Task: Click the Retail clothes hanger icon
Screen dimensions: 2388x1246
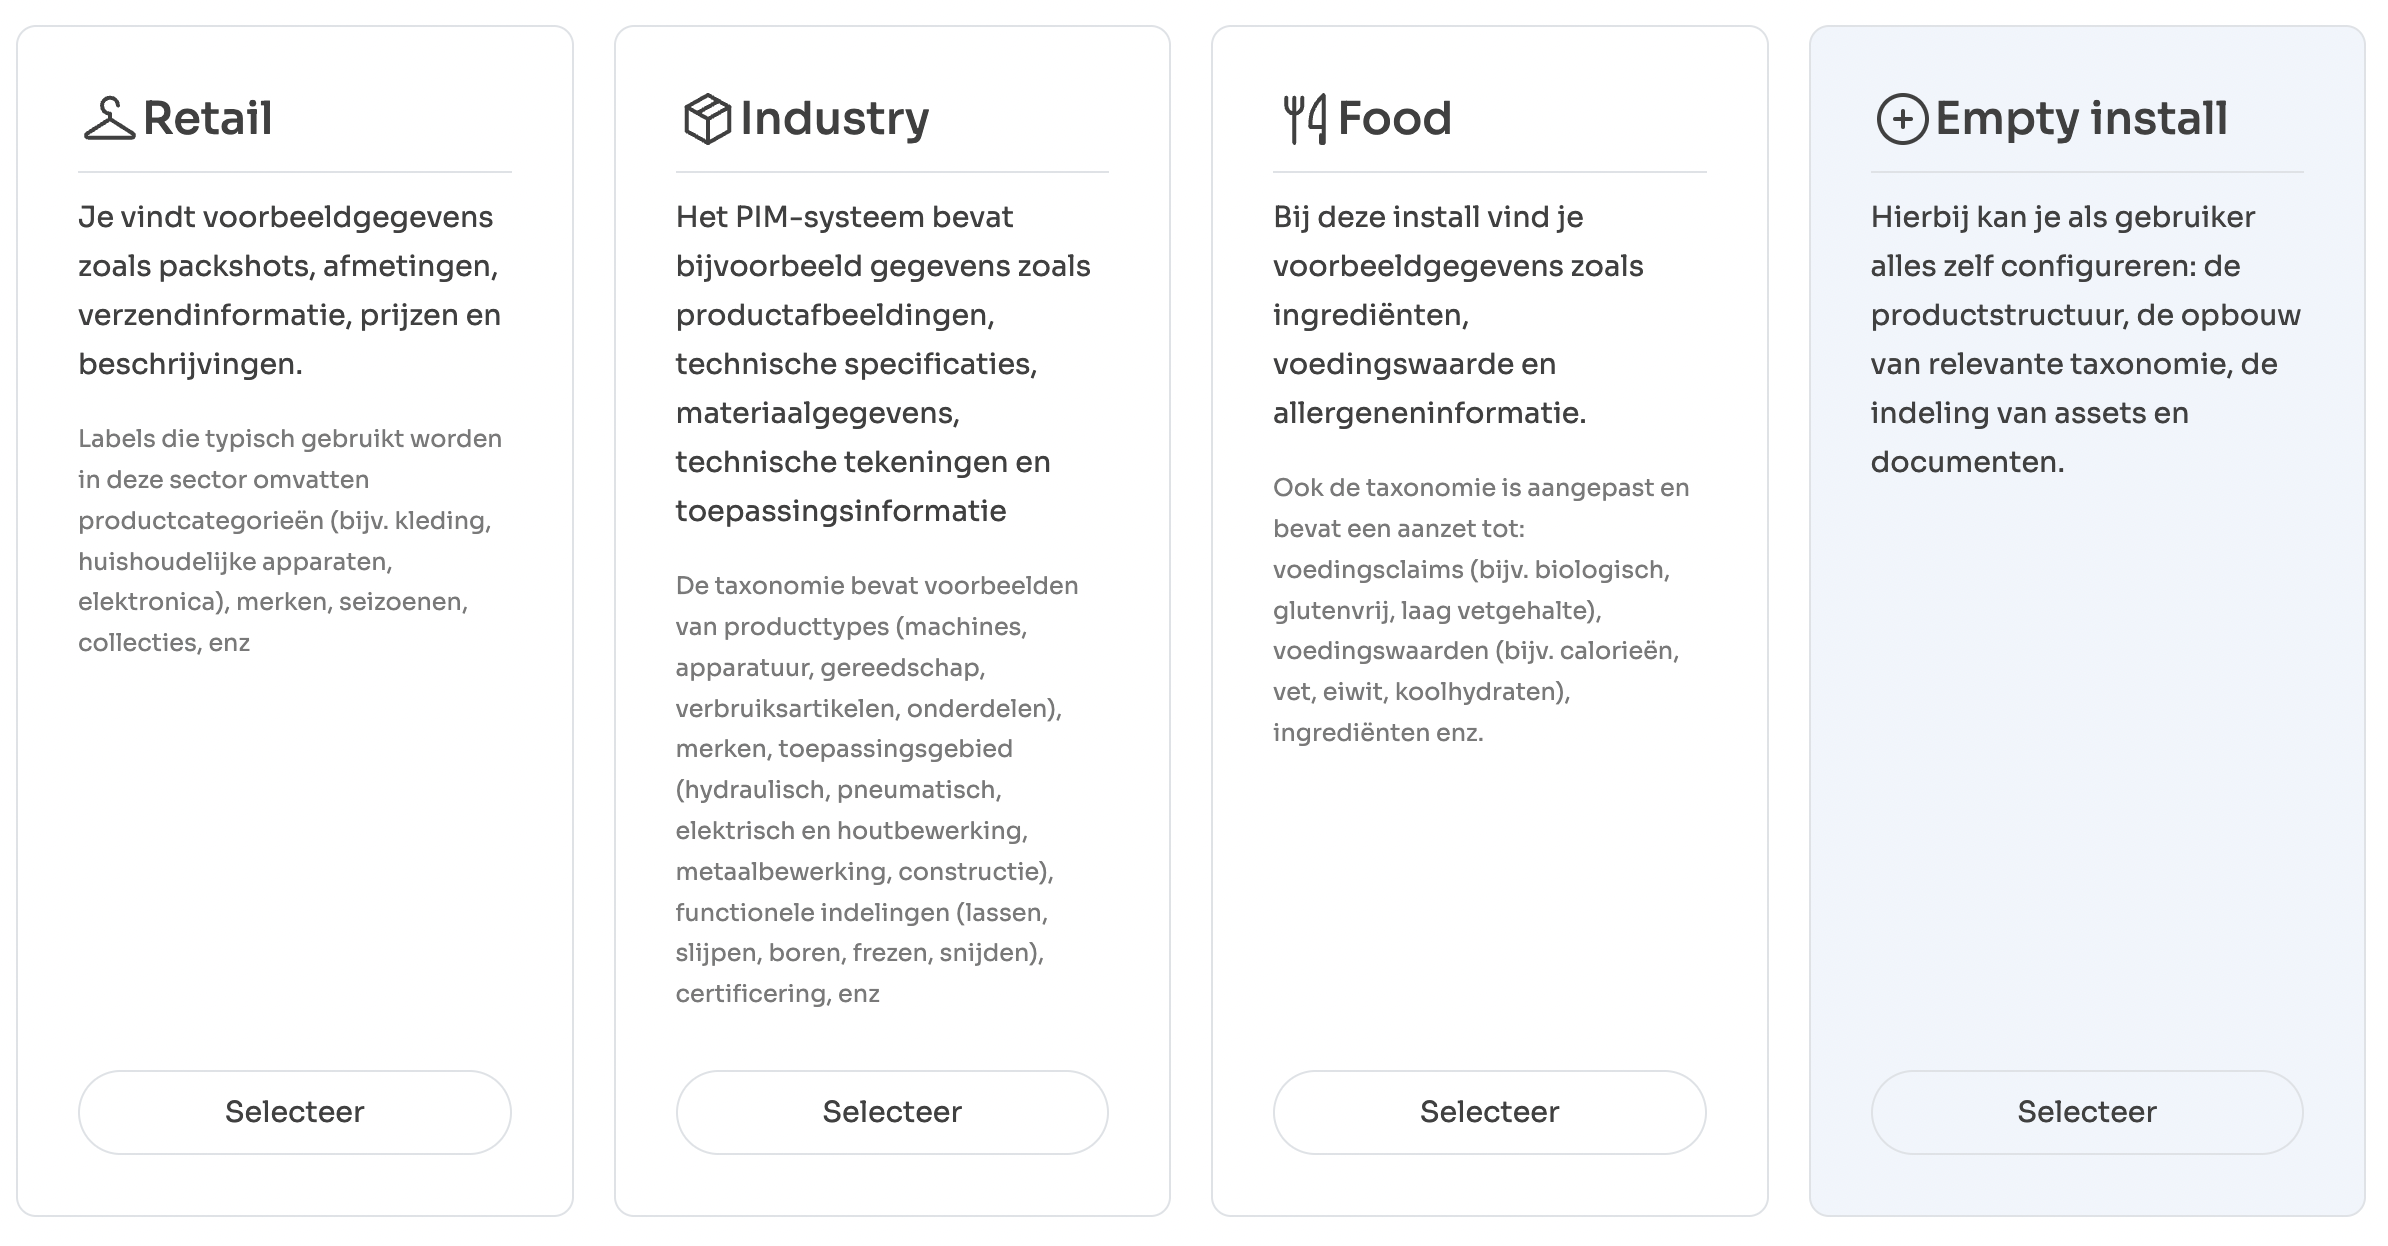Action: 109,119
